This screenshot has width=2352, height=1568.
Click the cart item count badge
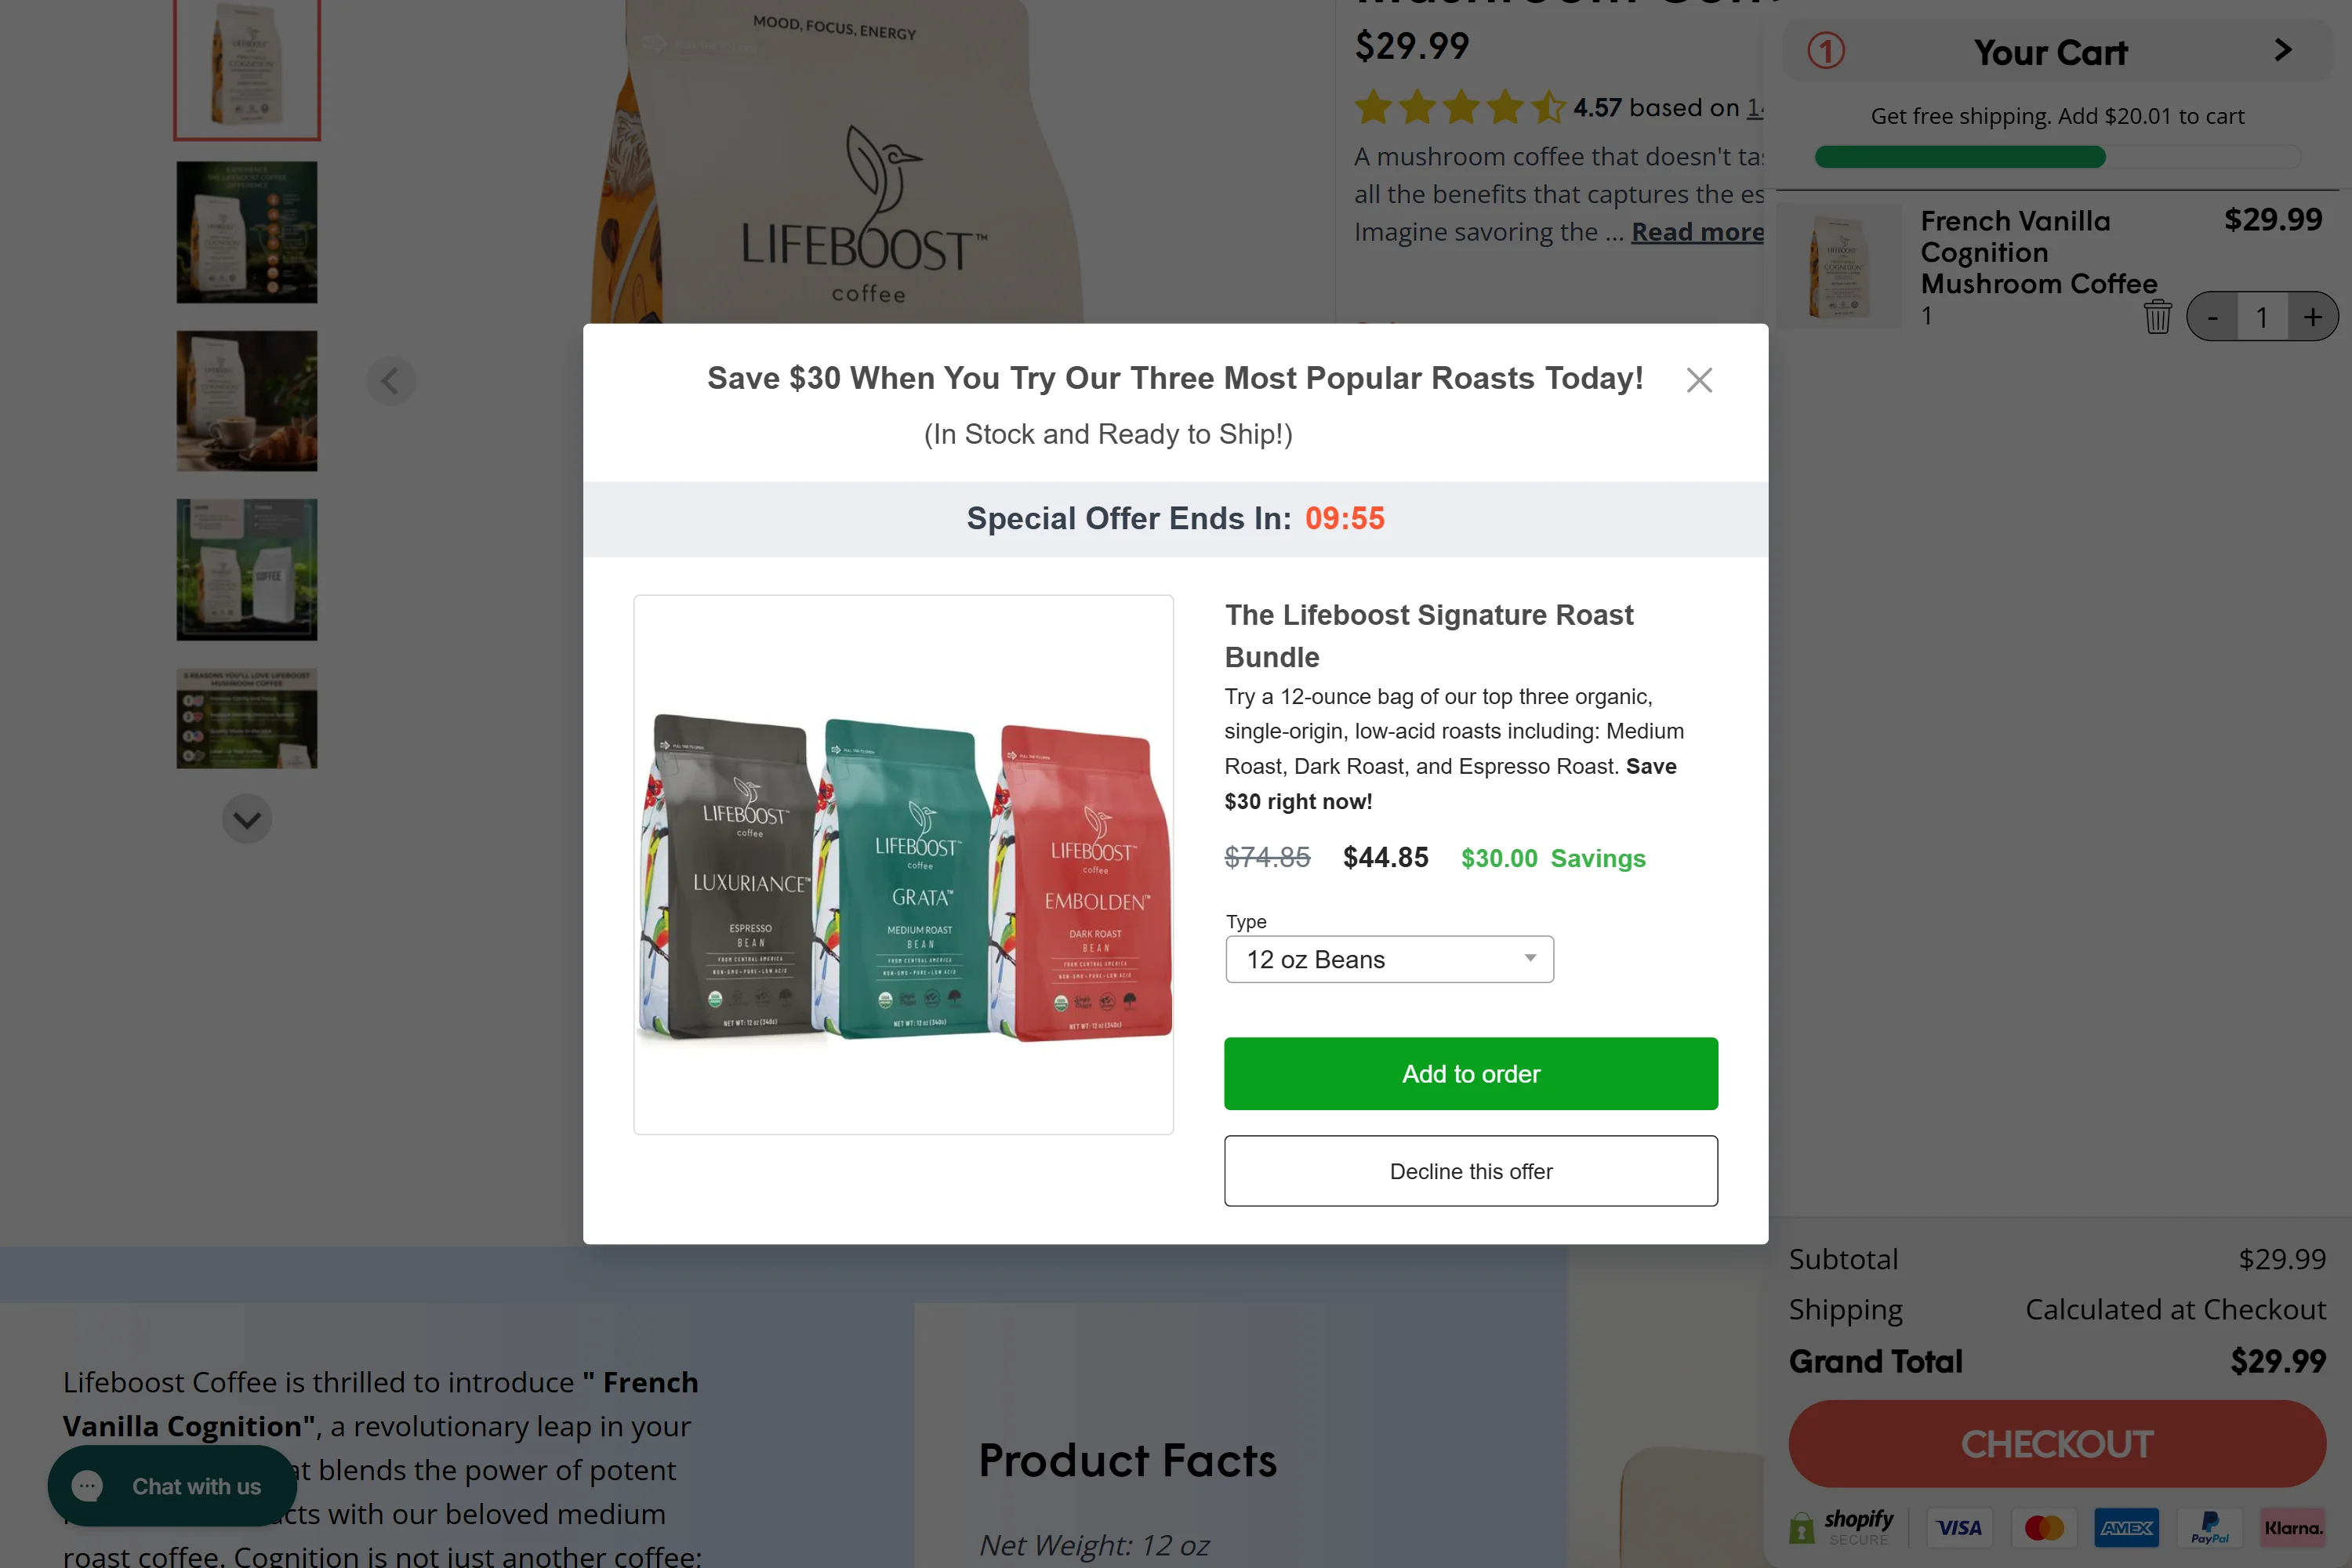point(1826,50)
